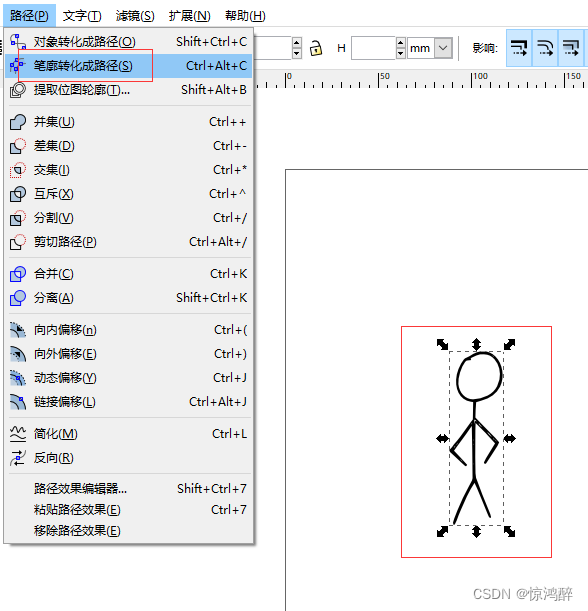Click the stick figure's head
This screenshot has width=588, height=611.
tap(479, 376)
